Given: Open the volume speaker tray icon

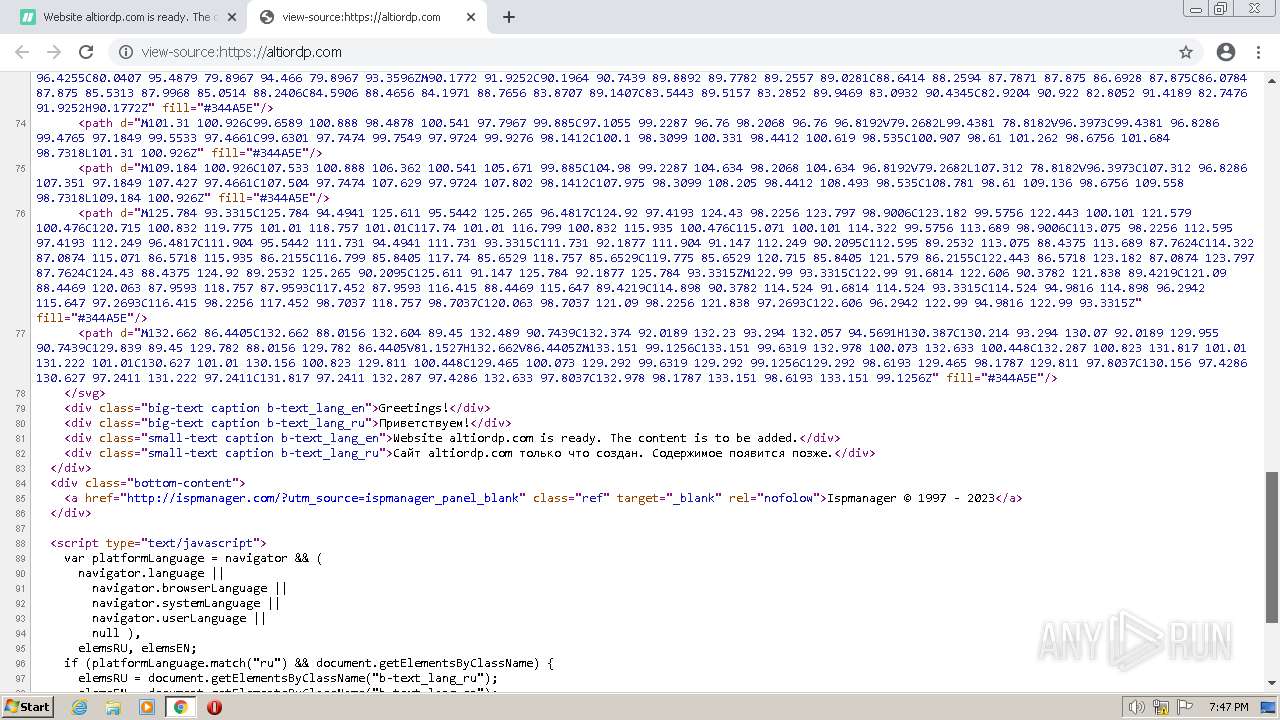Looking at the screenshot, I should click(x=1136, y=707).
